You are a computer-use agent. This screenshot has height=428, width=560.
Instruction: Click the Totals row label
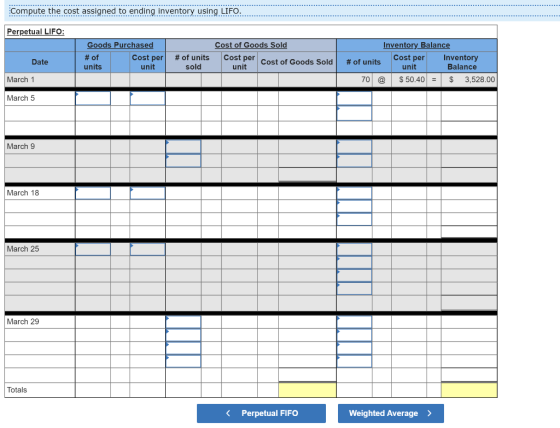tap(17, 390)
